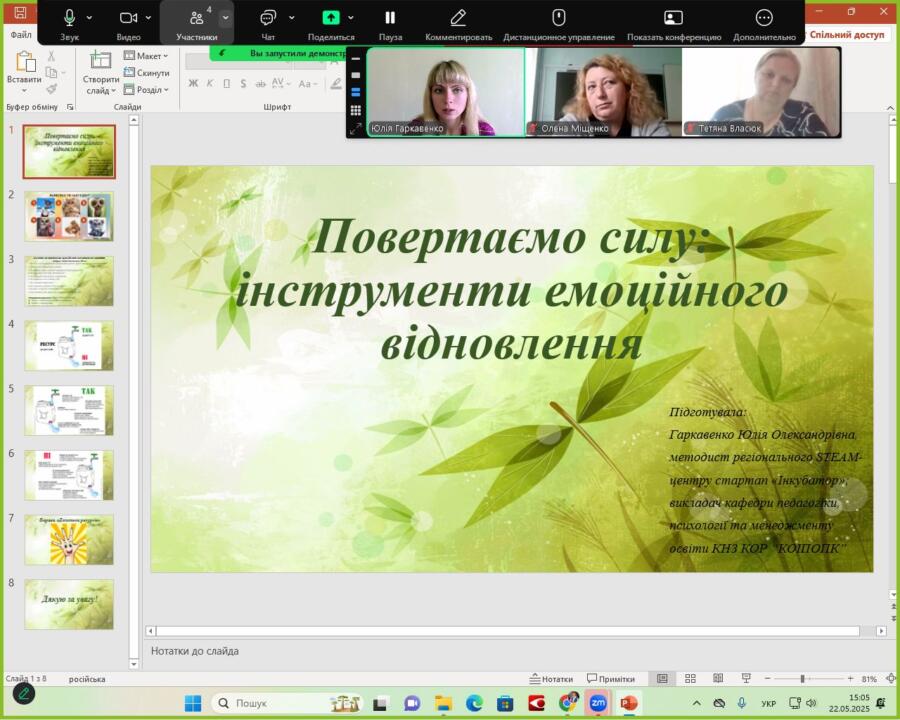Image resolution: width=900 pixels, height=720 pixels.
Task: Click Скинути reset slide button
Action: [x=146, y=72]
